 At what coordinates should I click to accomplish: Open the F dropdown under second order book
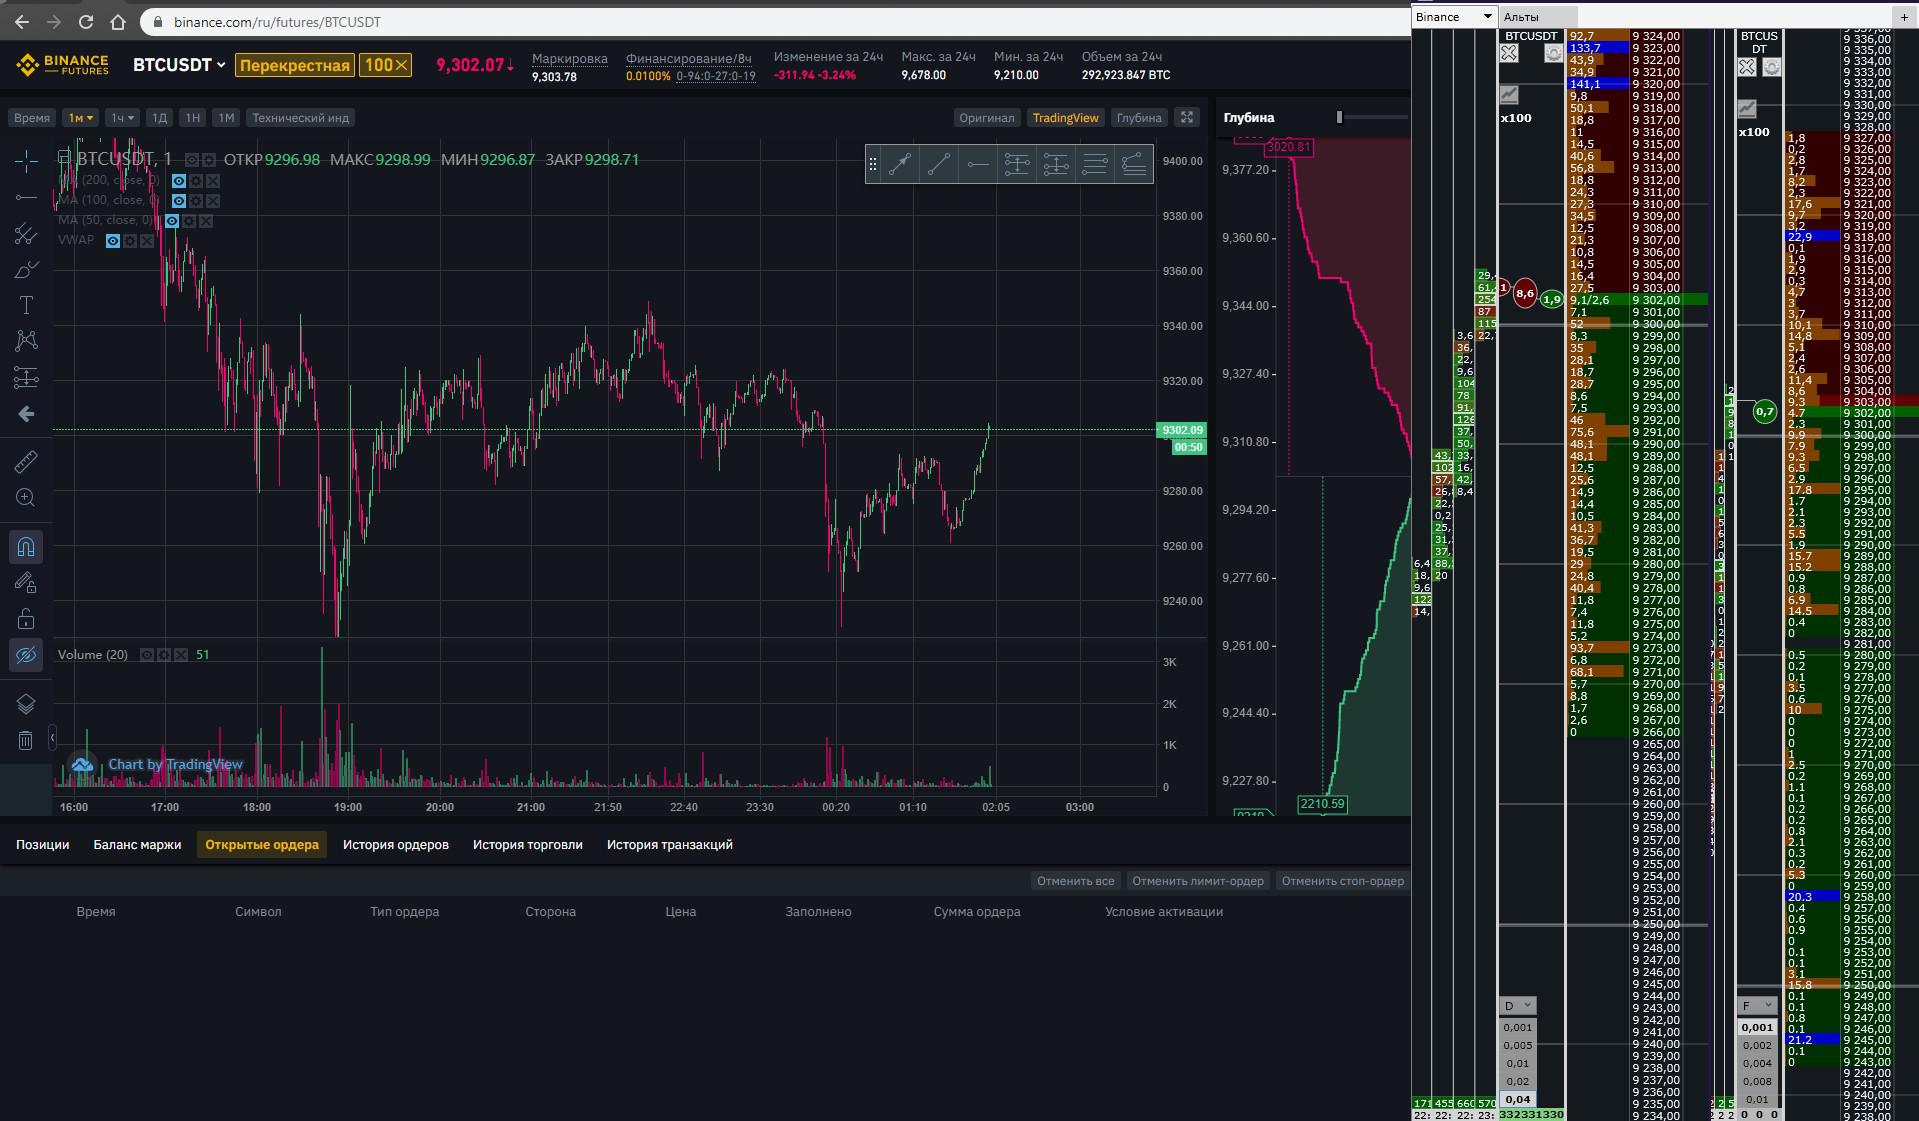pos(1757,1006)
